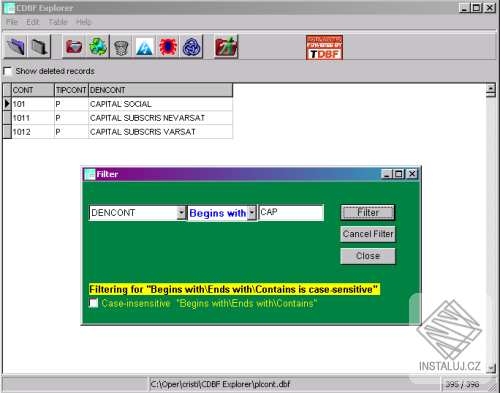Click the file path in the status bar
The image size is (500, 393).
point(220,384)
